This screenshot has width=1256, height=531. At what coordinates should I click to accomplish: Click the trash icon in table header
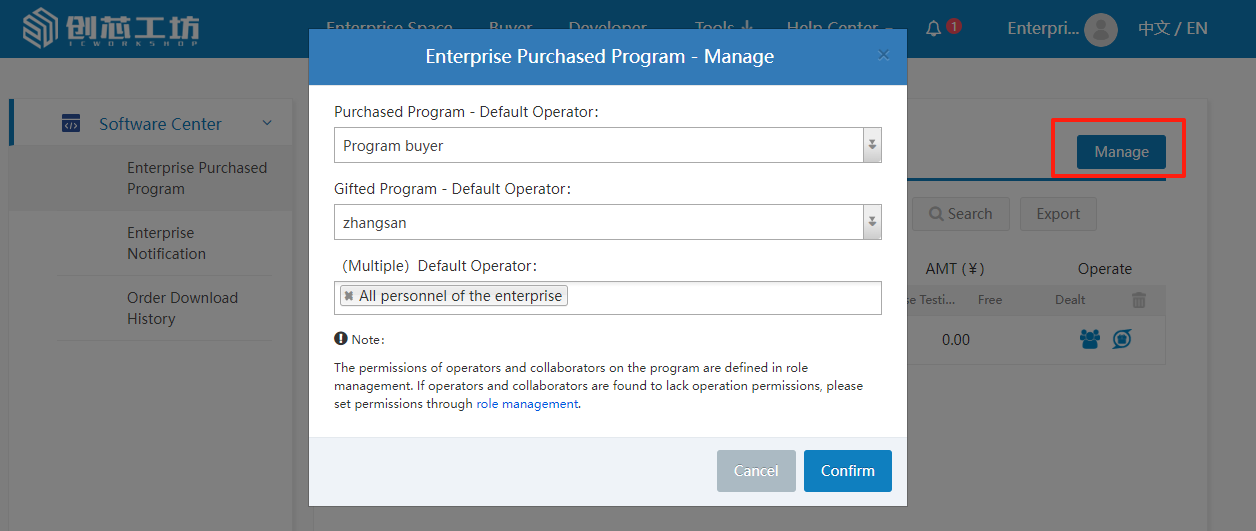(x=1138, y=300)
